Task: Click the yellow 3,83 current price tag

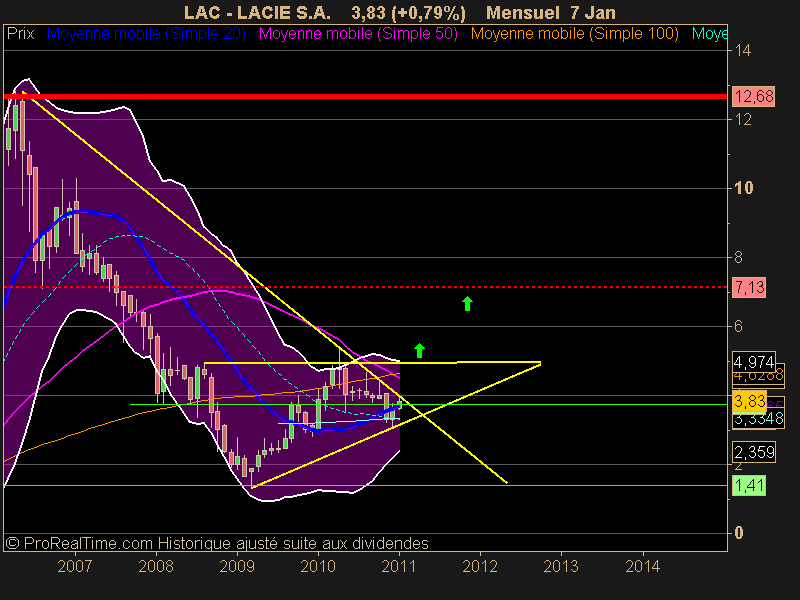Action: tap(749, 401)
